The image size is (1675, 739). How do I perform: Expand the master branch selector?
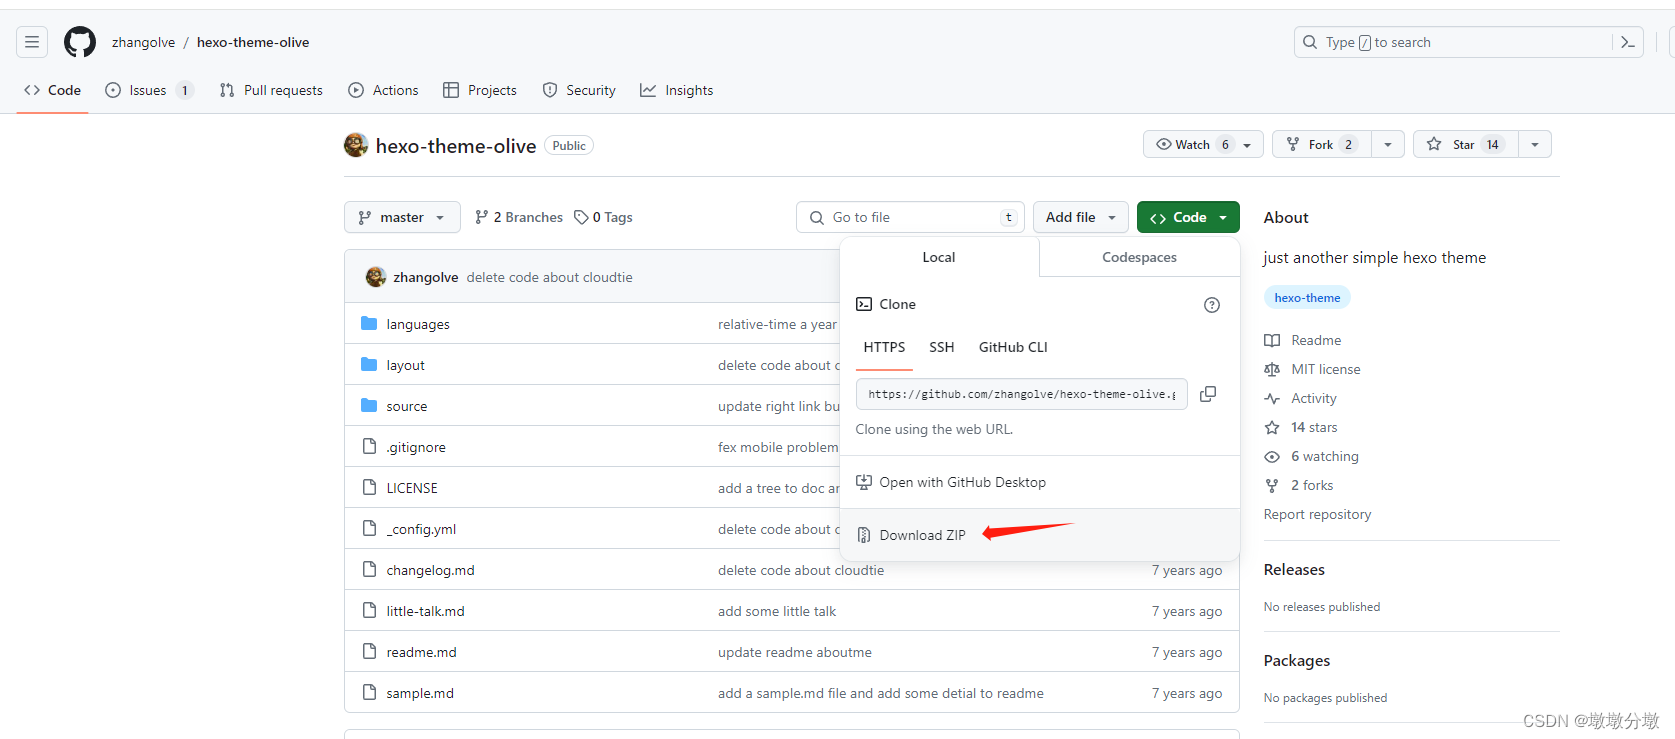pos(402,217)
